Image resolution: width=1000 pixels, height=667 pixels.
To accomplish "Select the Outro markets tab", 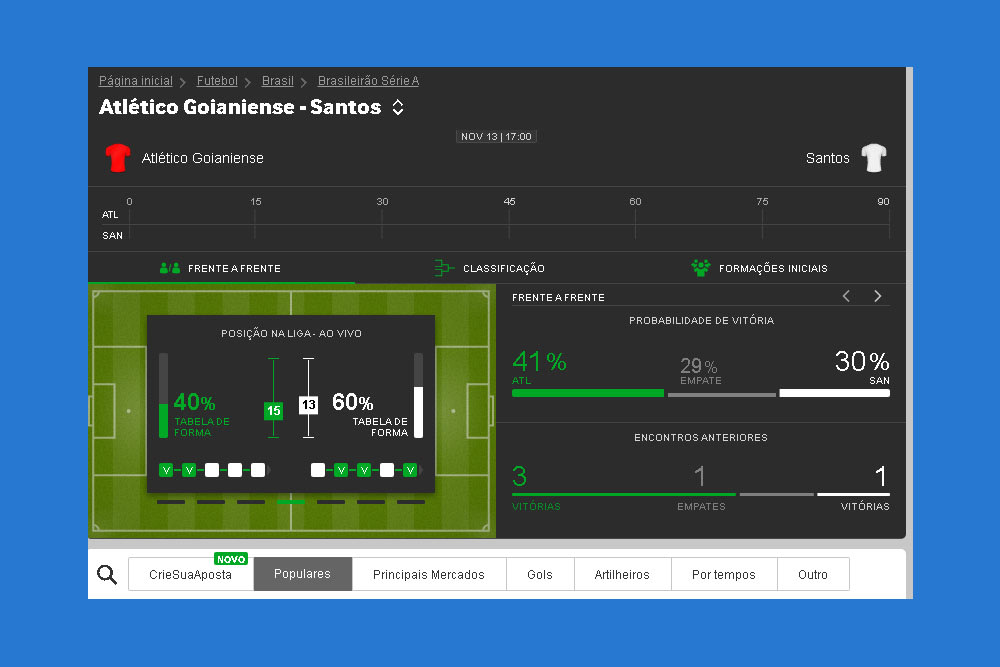I will coord(812,574).
